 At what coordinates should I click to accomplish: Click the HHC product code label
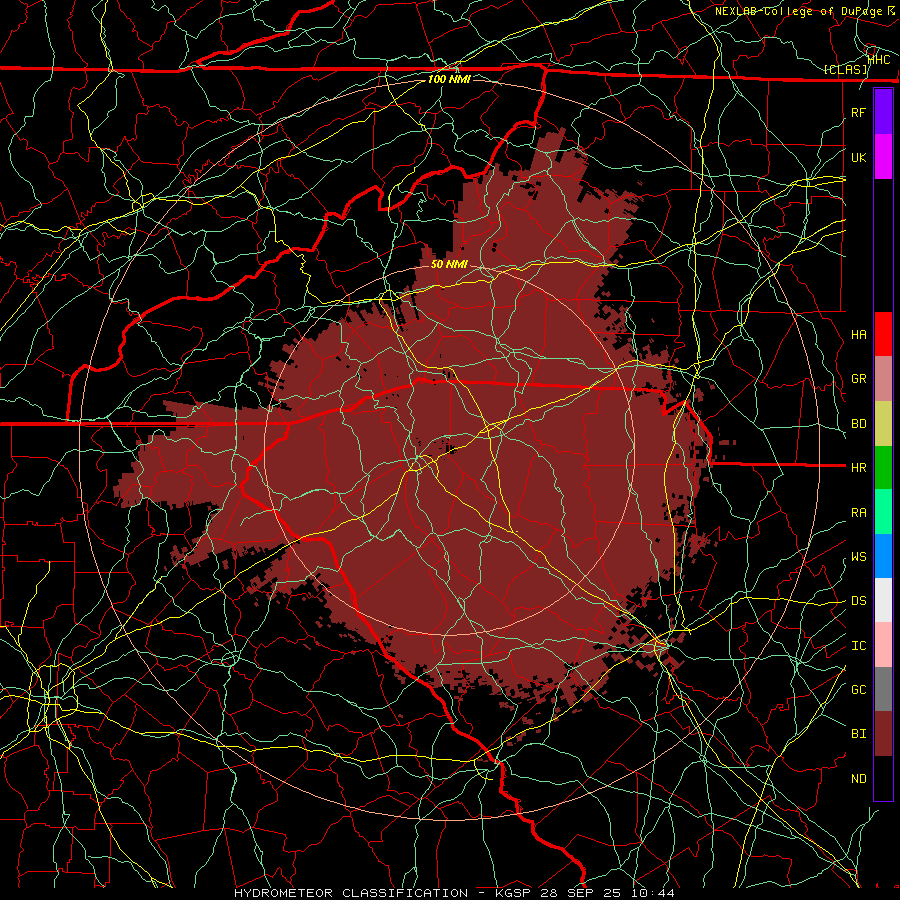(879, 60)
